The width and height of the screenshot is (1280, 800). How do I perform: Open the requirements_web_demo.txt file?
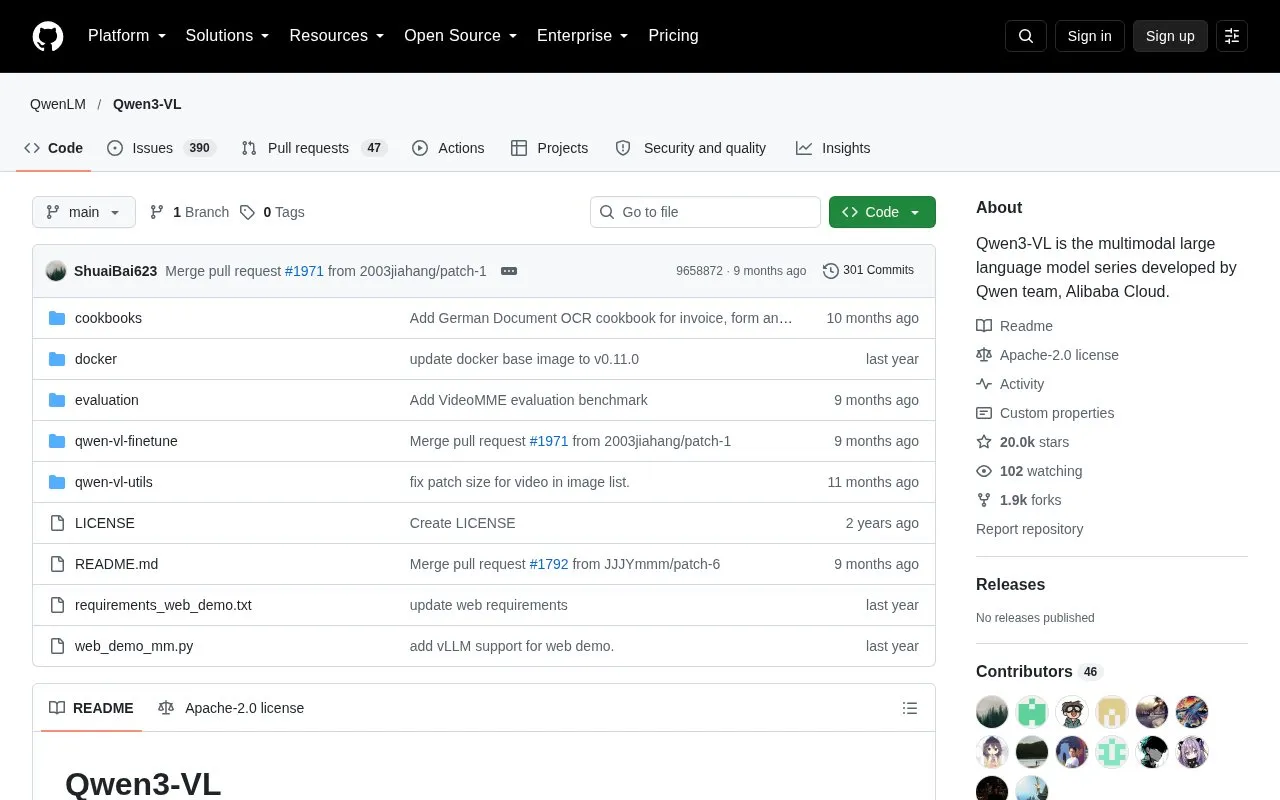click(x=163, y=605)
